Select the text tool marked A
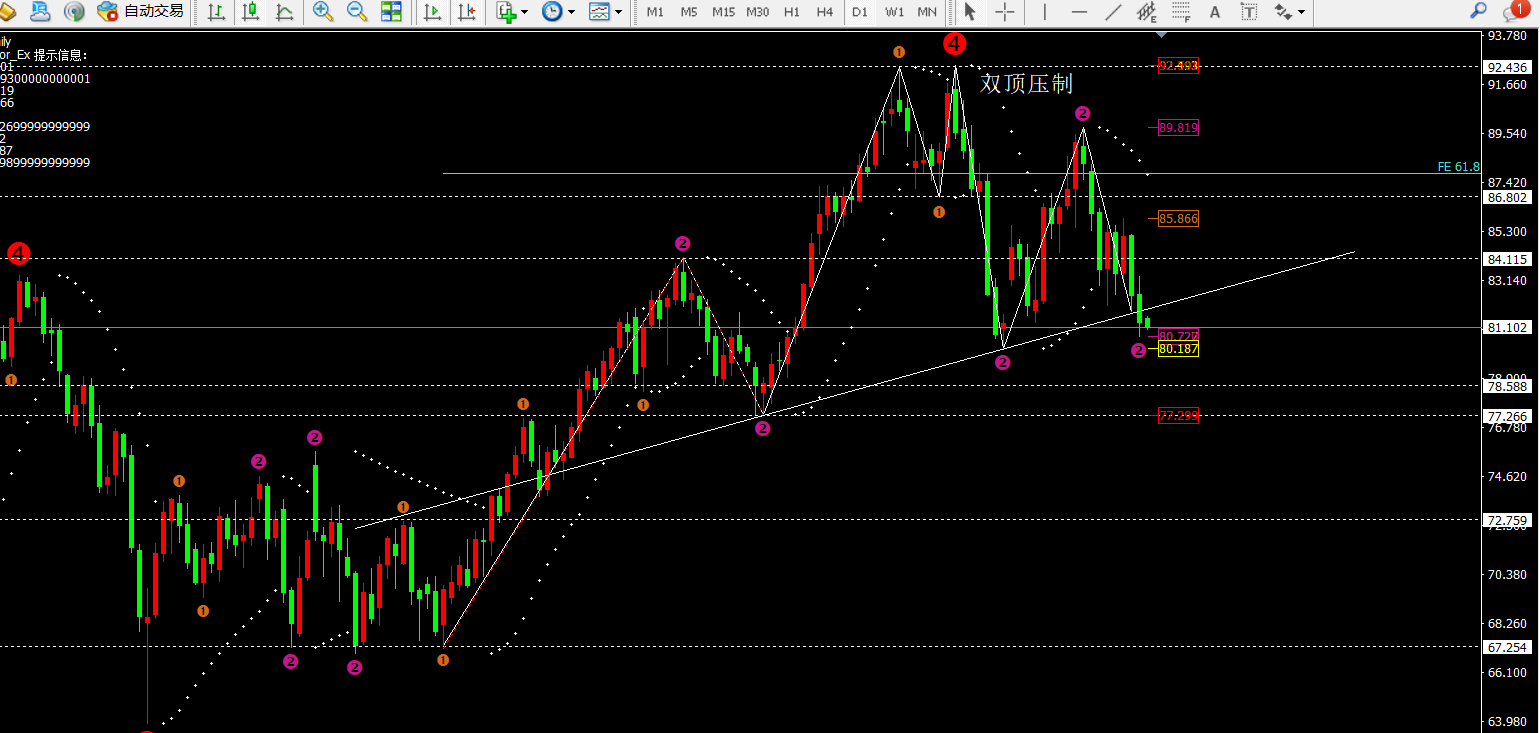The image size is (1540, 733). 1215,12
